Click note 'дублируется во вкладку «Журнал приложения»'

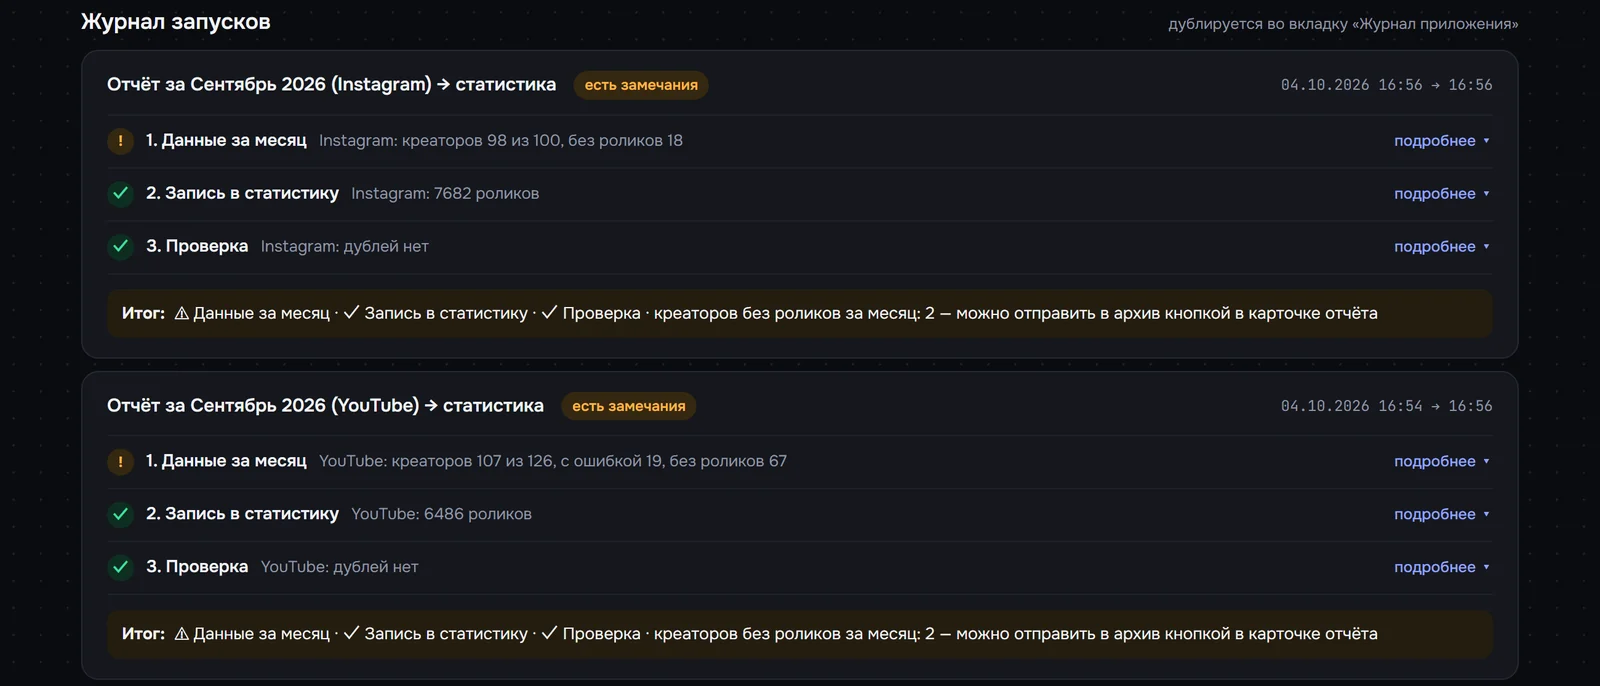[1343, 24]
